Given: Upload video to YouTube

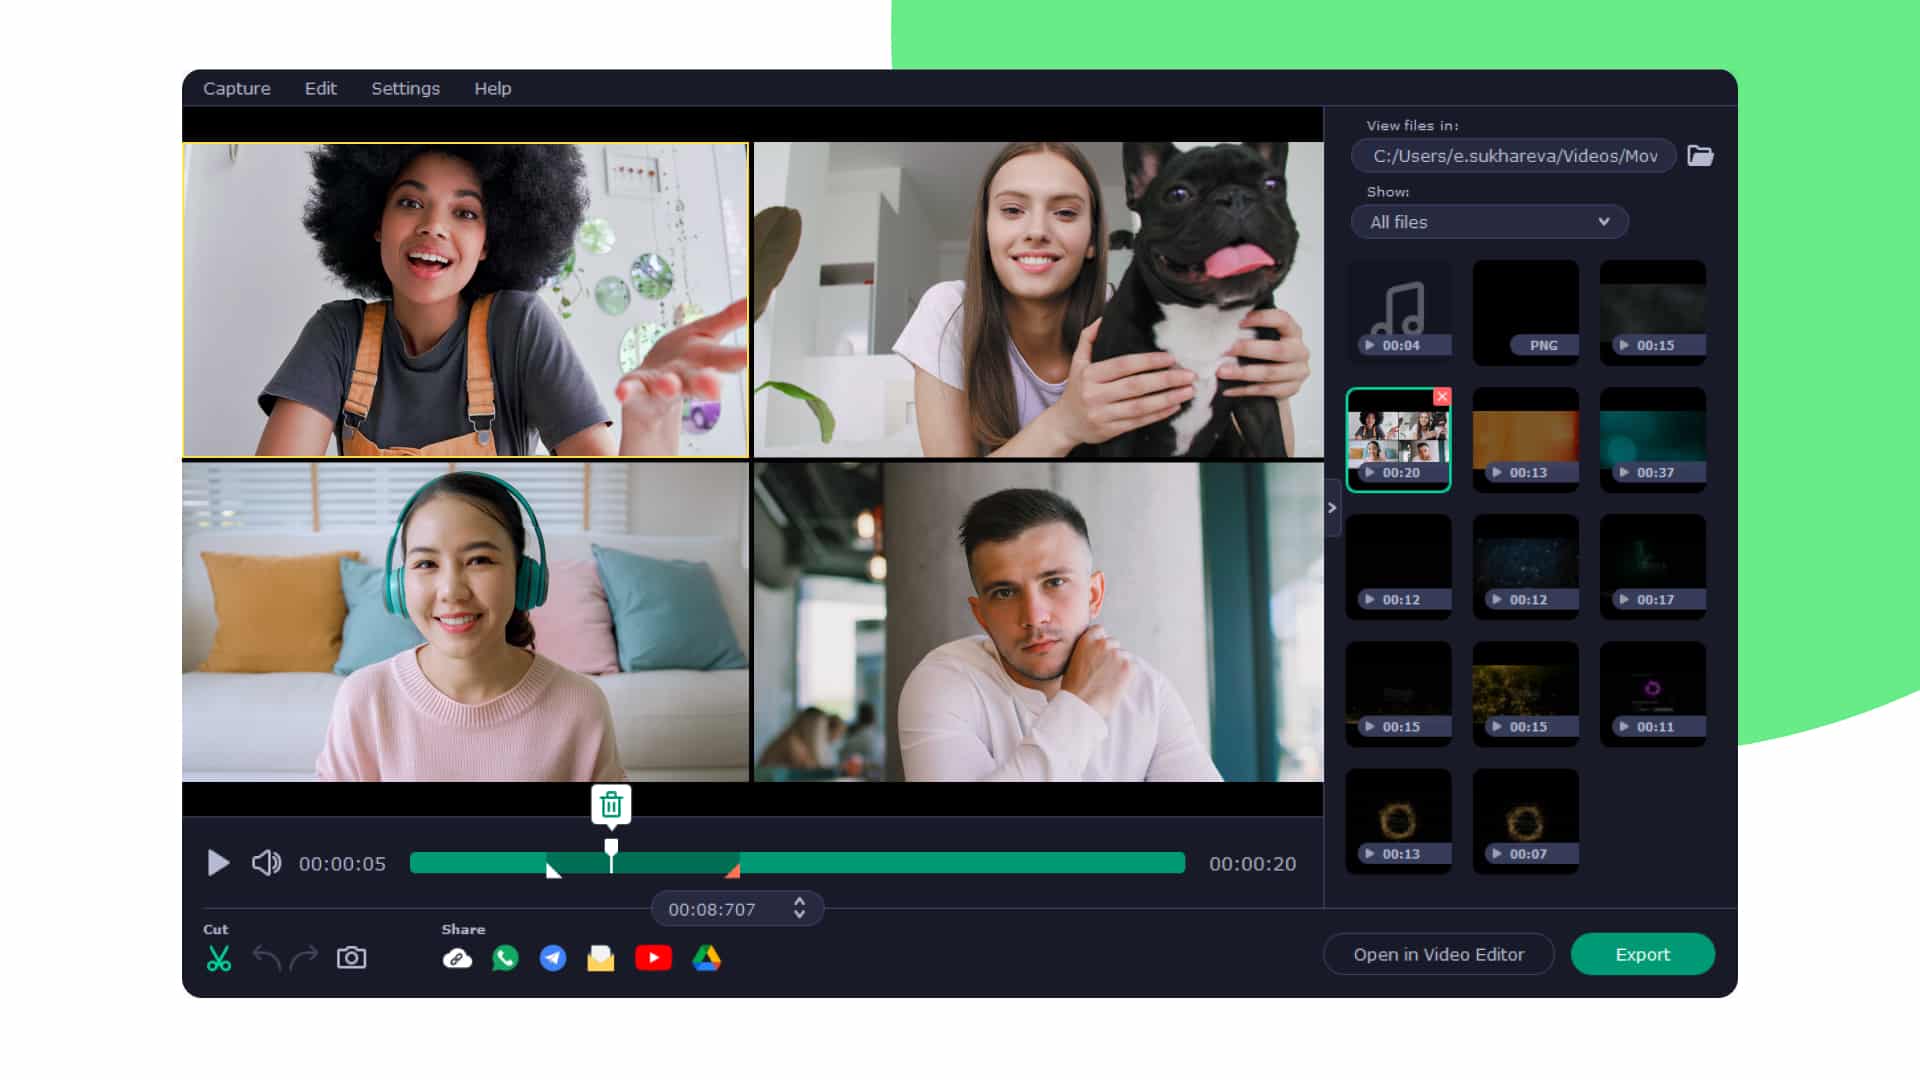Looking at the screenshot, I should 653,958.
